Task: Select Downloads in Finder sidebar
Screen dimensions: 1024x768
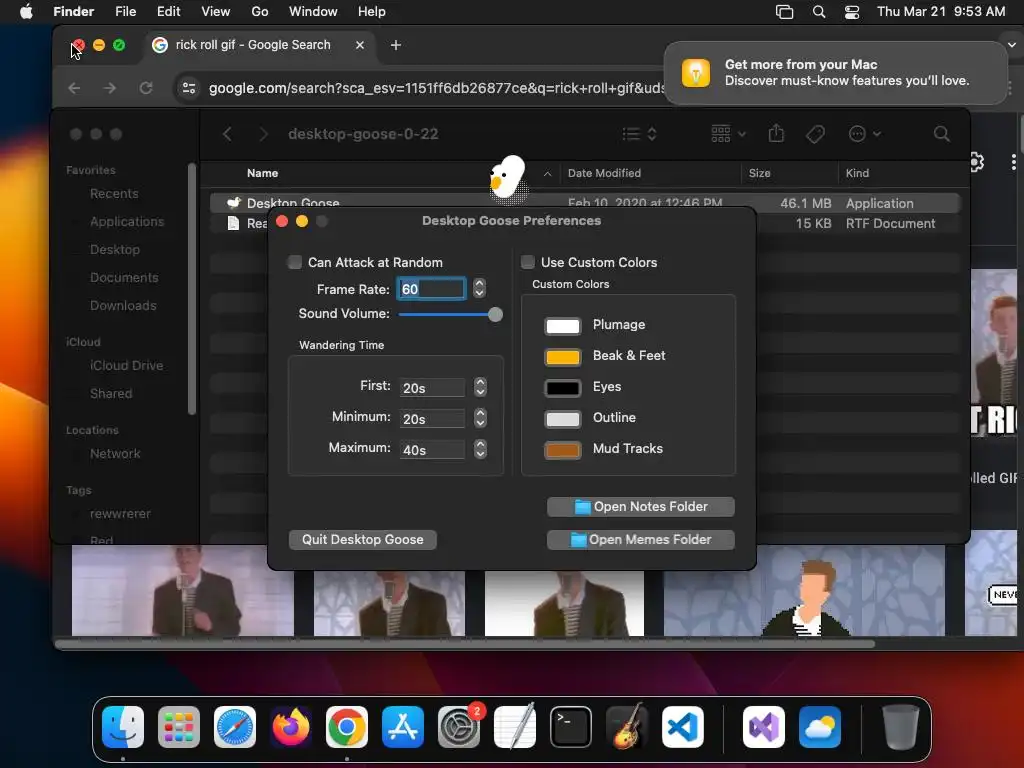Action: pyautogui.click(x=123, y=306)
